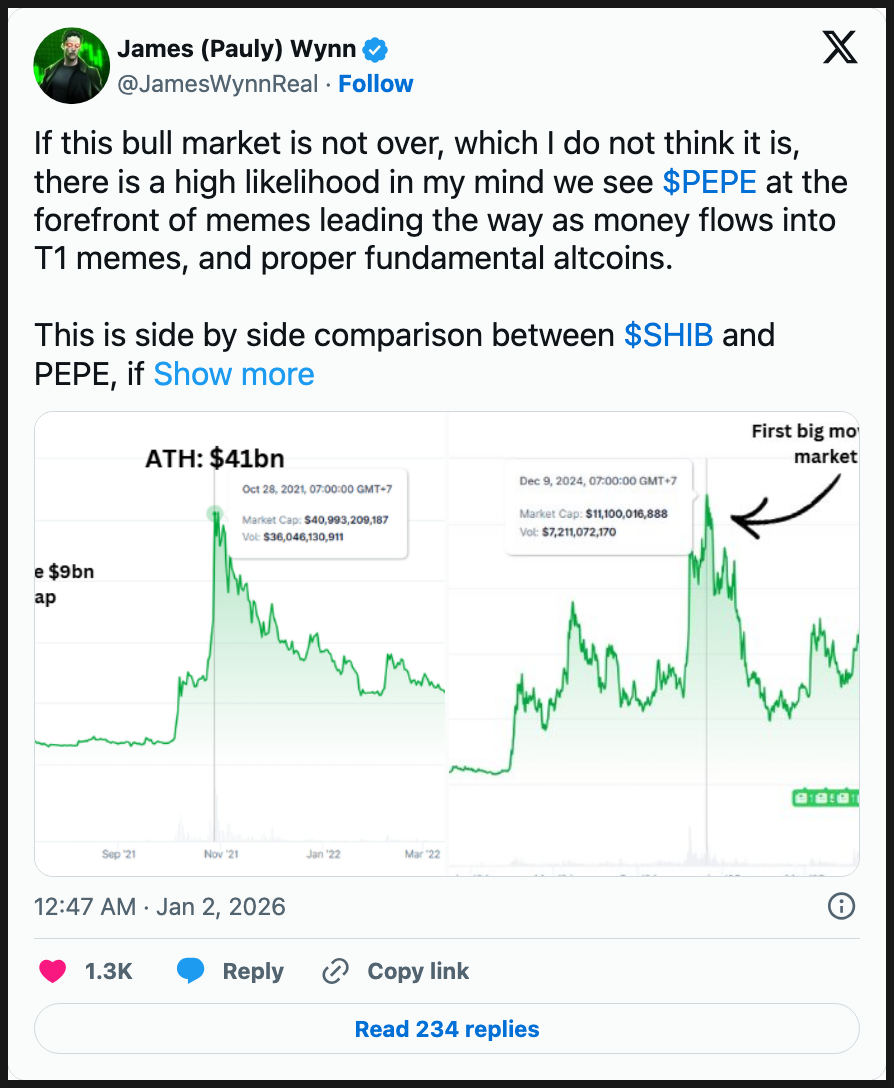This screenshot has height=1088, width=894.
Task: Open James Wynn's profile avatar
Action: tap(71, 66)
